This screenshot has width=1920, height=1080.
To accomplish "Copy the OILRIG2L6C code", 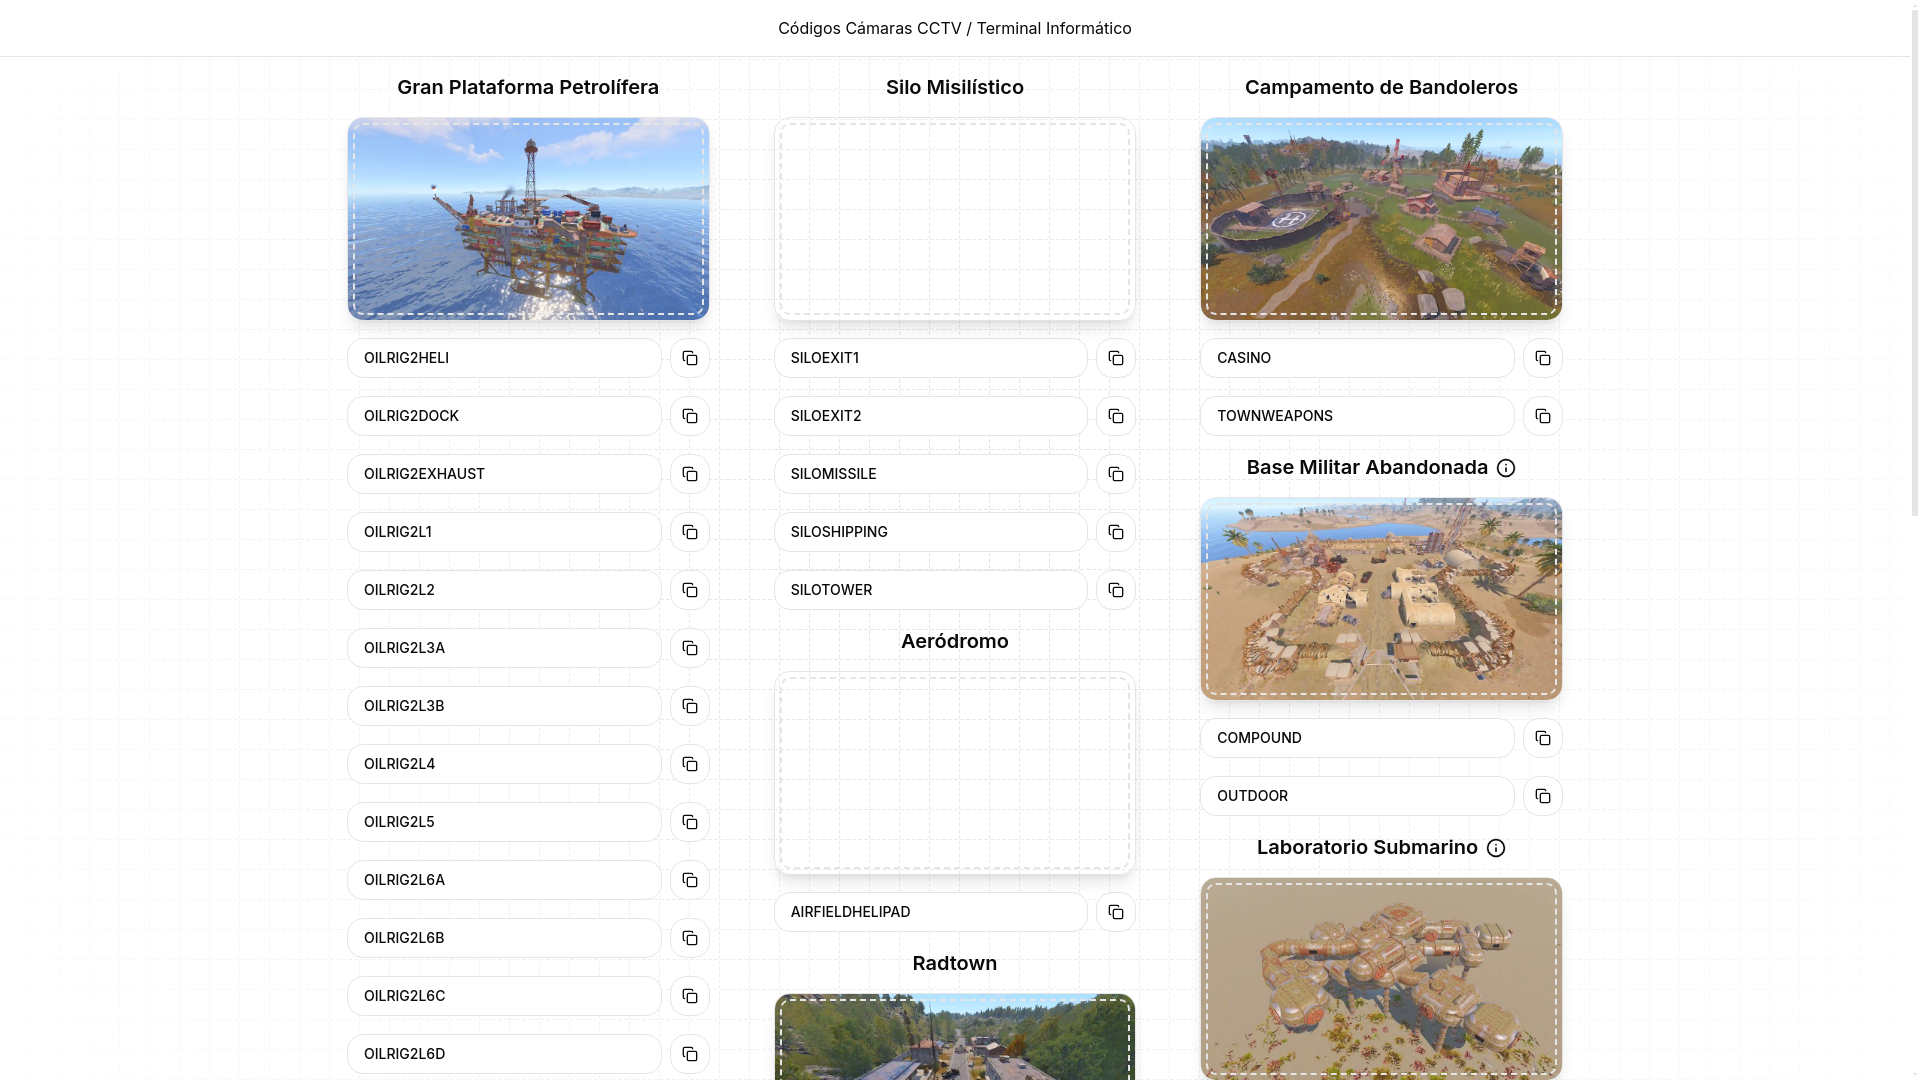I will tap(690, 996).
